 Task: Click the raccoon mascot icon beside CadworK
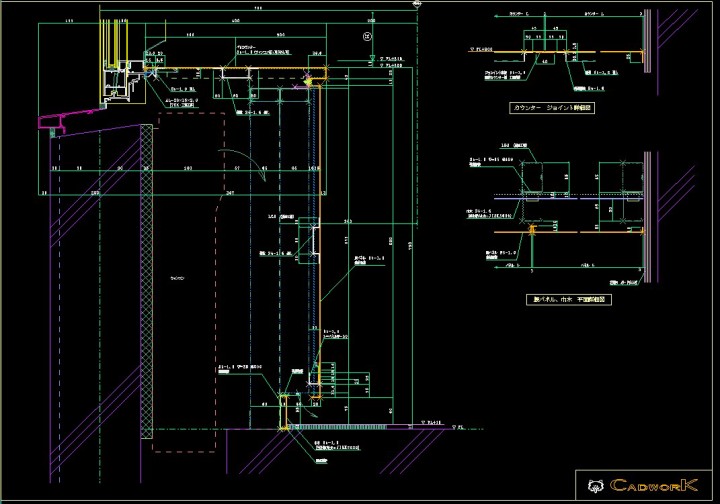click(x=595, y=486)
